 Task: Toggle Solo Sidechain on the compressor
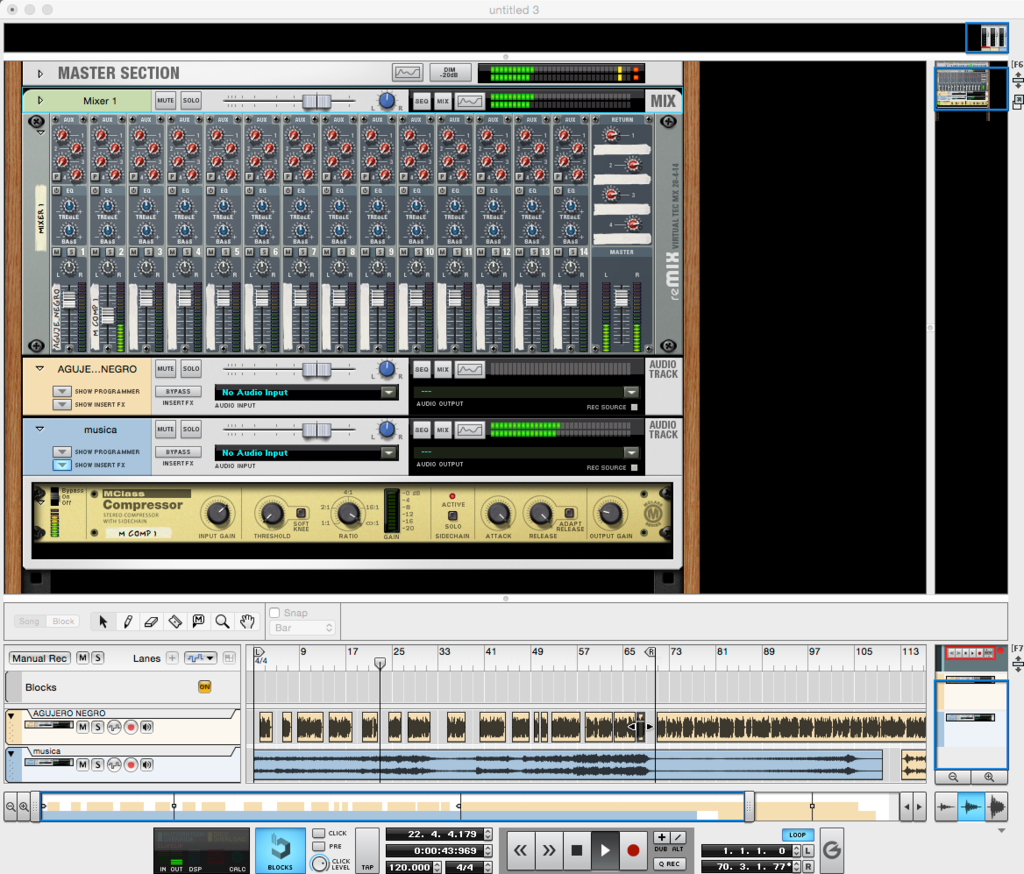coord(453,515)
